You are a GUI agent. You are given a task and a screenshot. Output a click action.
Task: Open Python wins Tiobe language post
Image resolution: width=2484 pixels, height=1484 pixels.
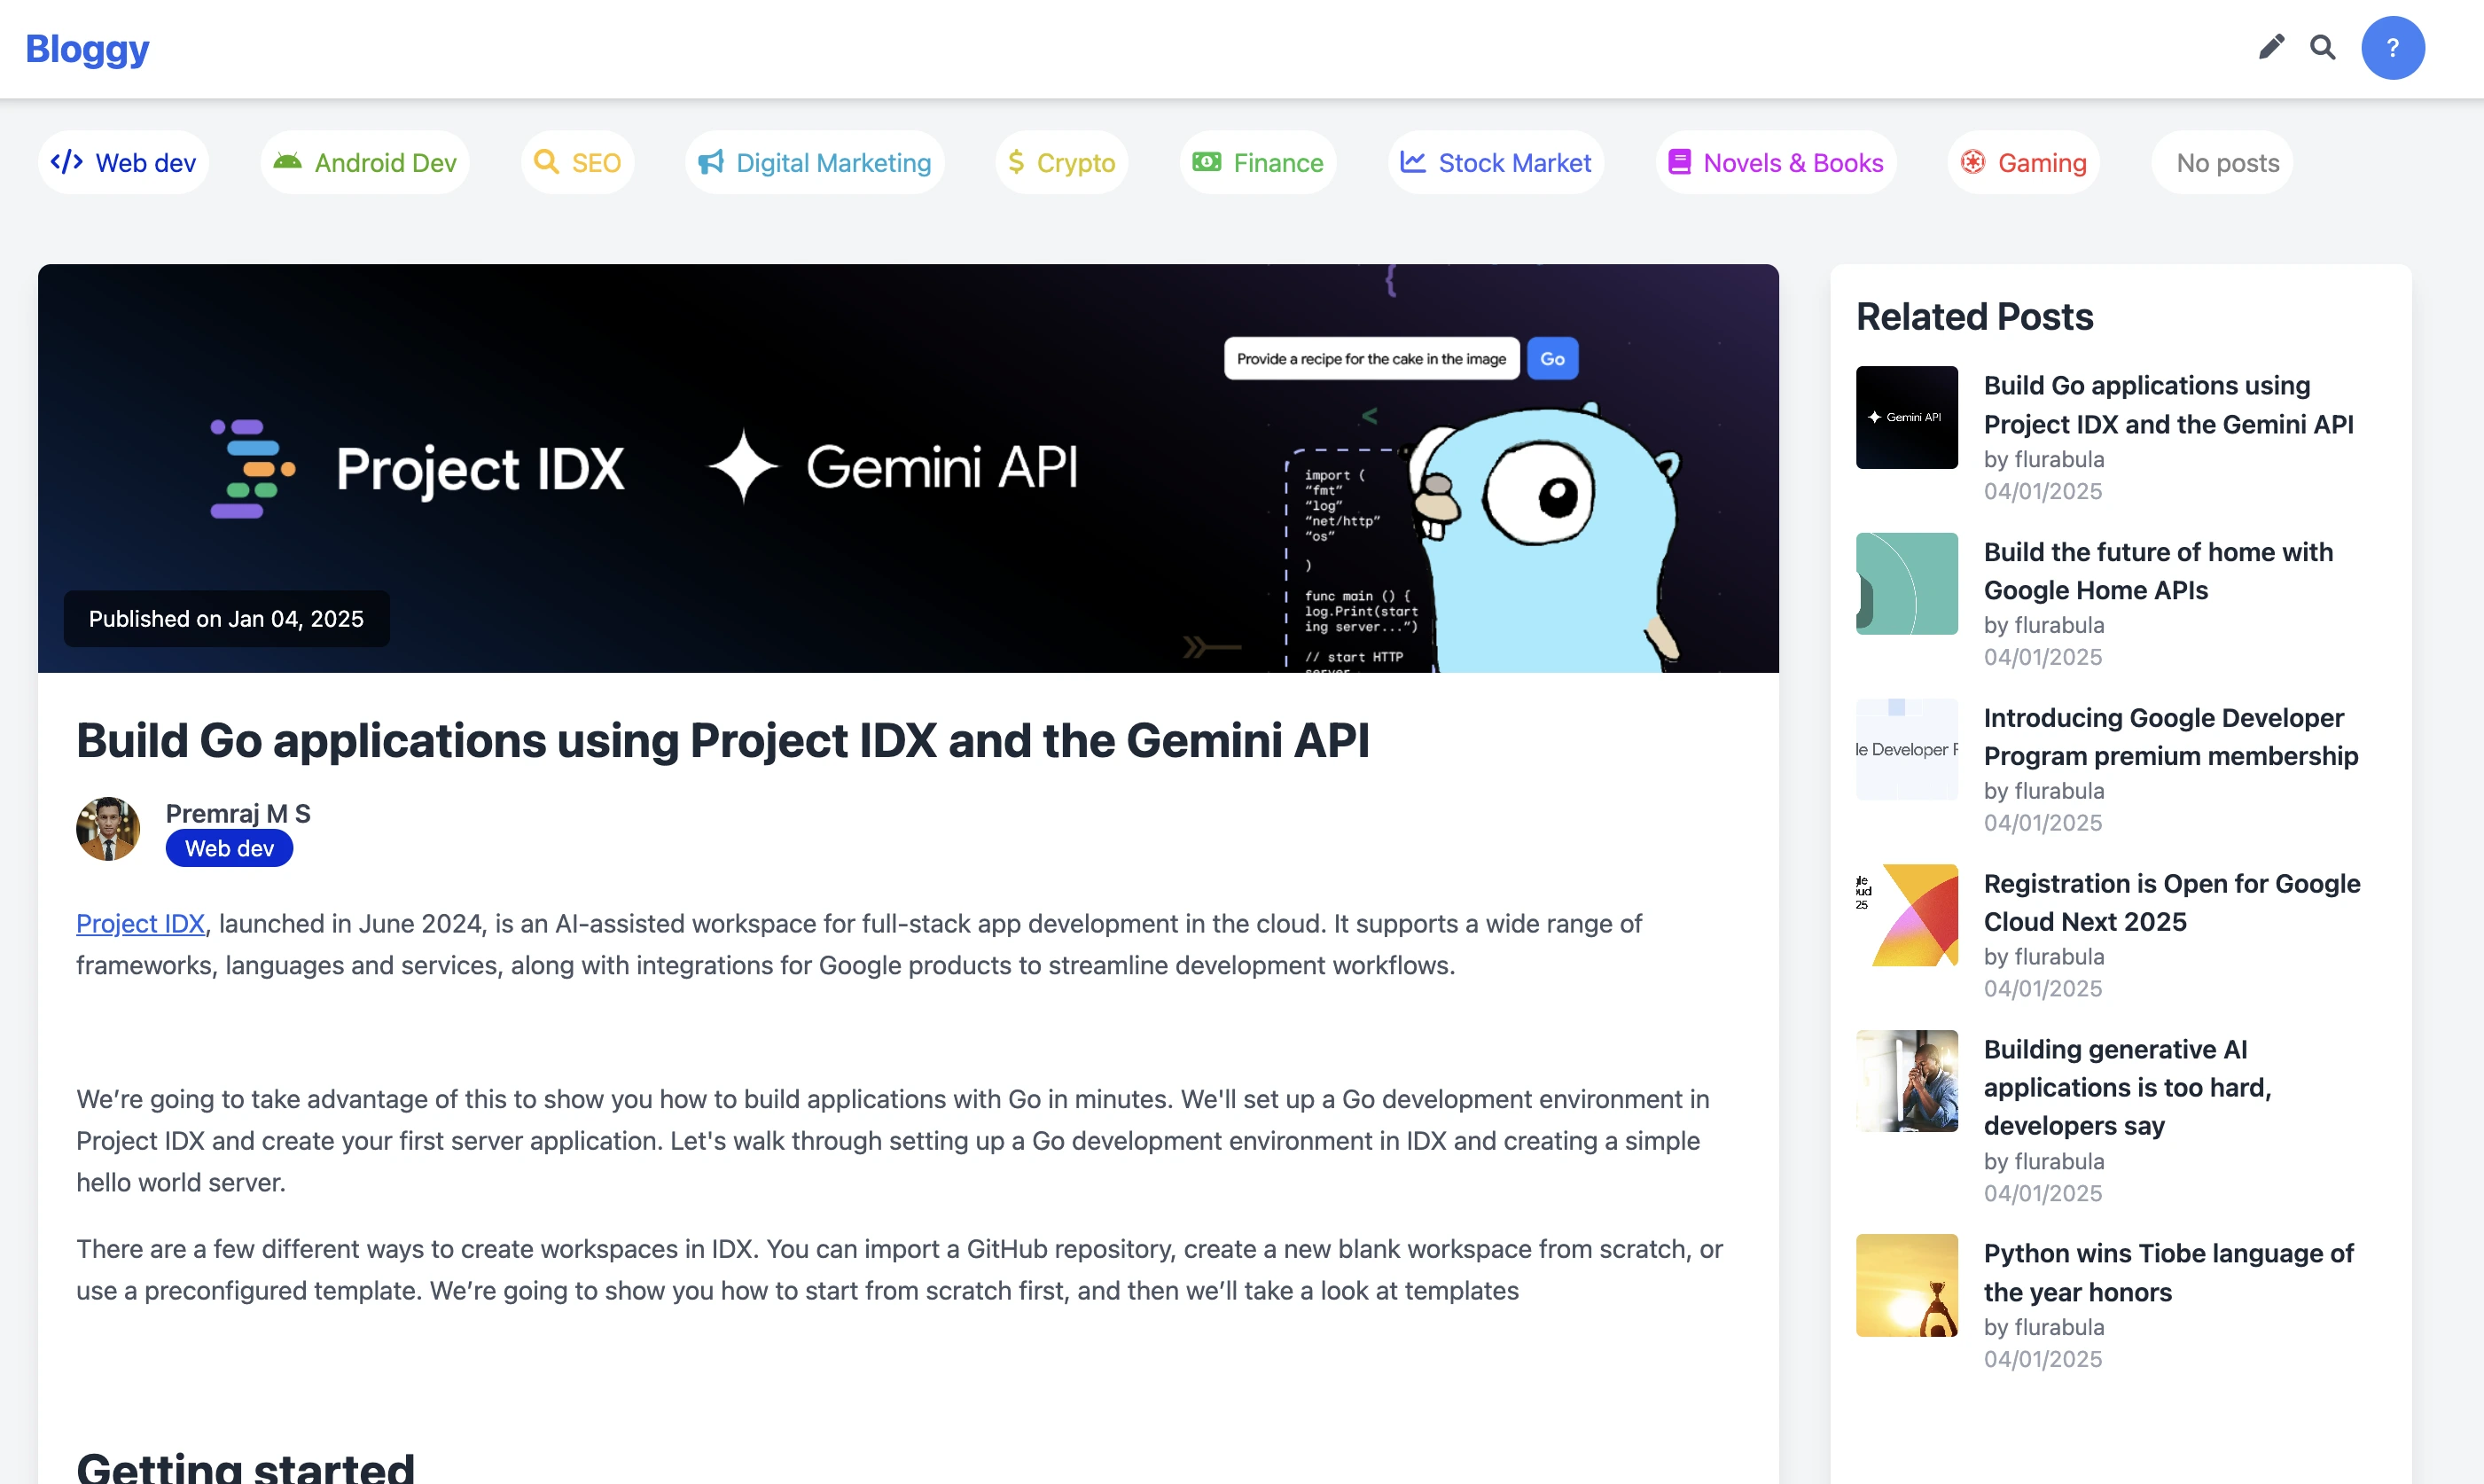click(2168, 1272)
